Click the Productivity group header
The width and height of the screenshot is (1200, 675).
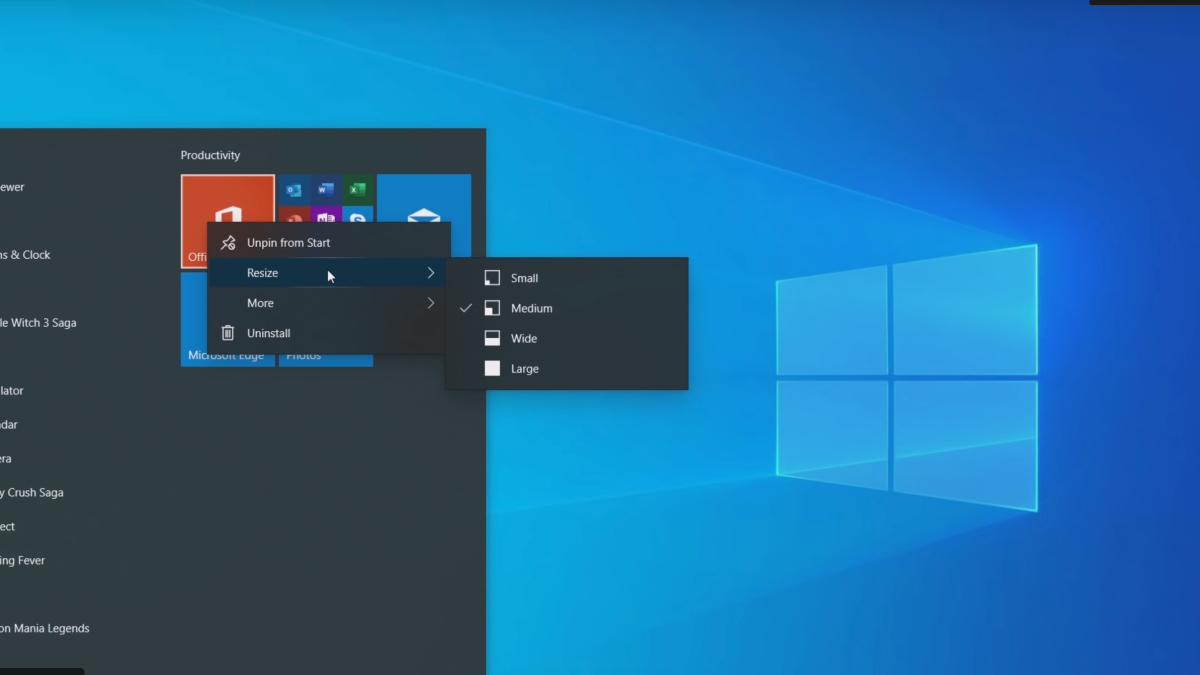tap(210, 155)
